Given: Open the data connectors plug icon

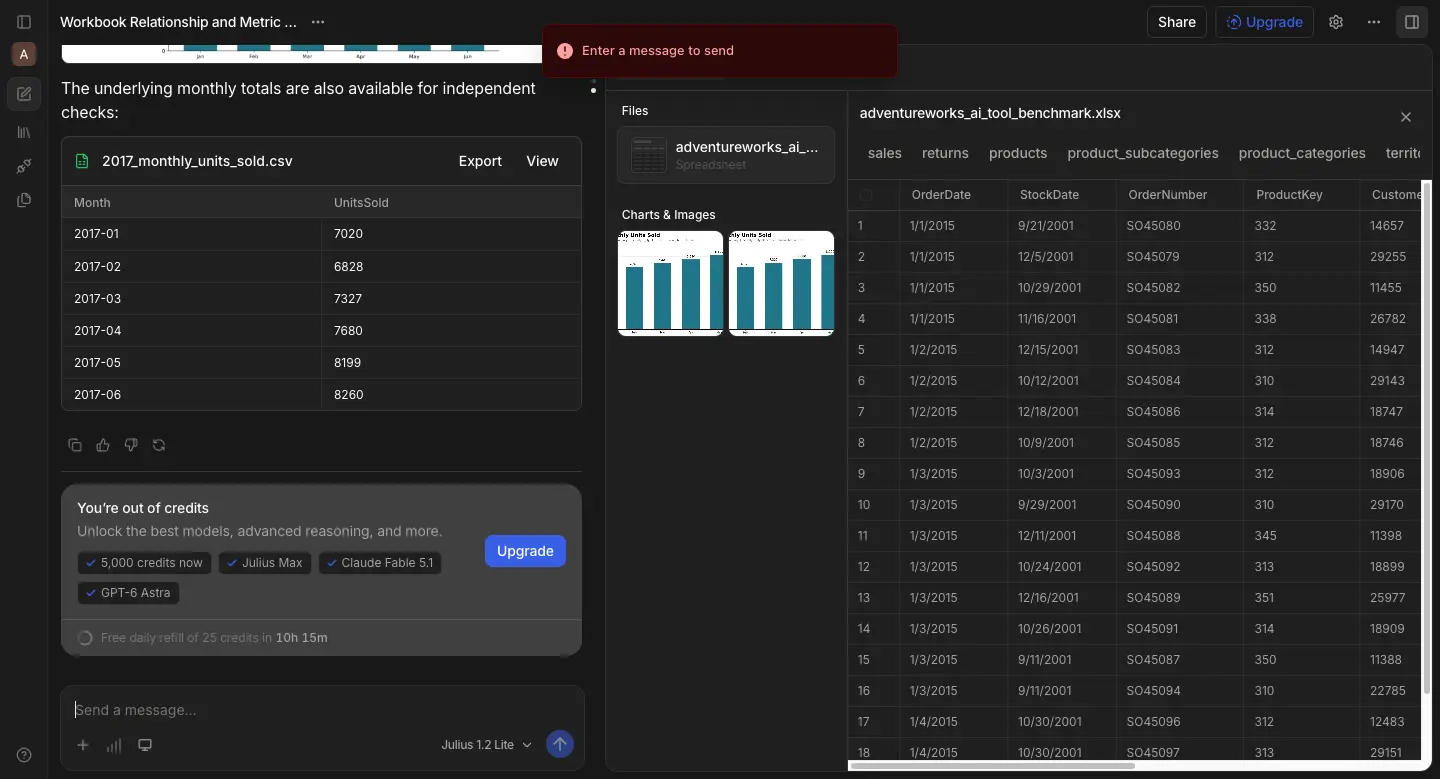Looking at the screenshot, I should tap(24, 166).
